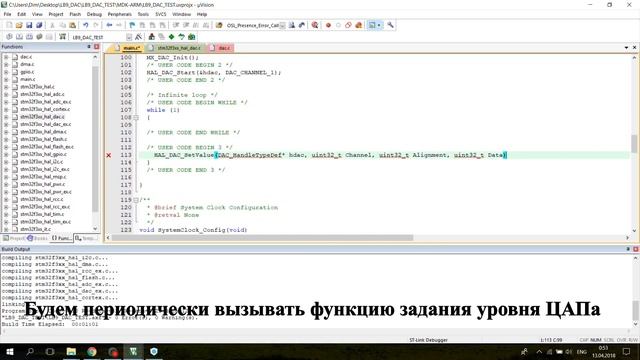640x360 pixels.
Task: Open Manage Project Items icon
Action: point(151,37)
